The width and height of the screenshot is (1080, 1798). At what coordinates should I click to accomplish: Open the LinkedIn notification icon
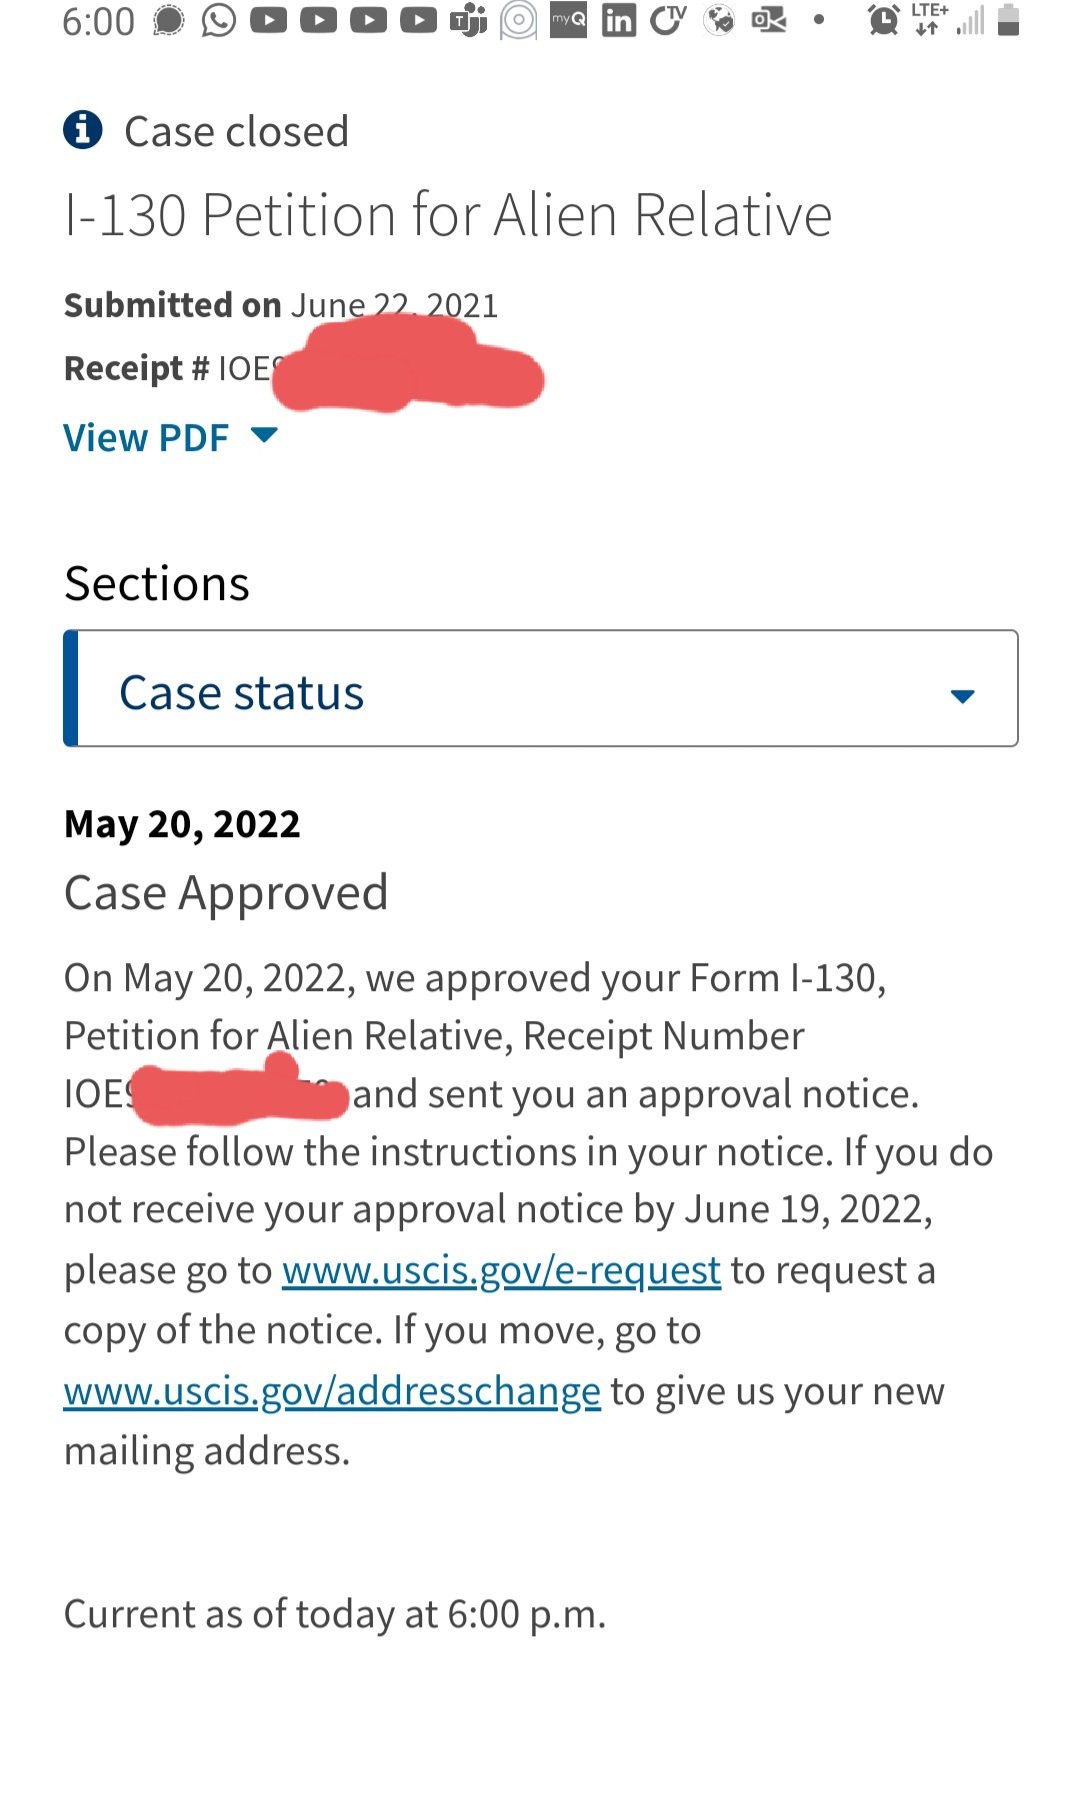point(619,20)
